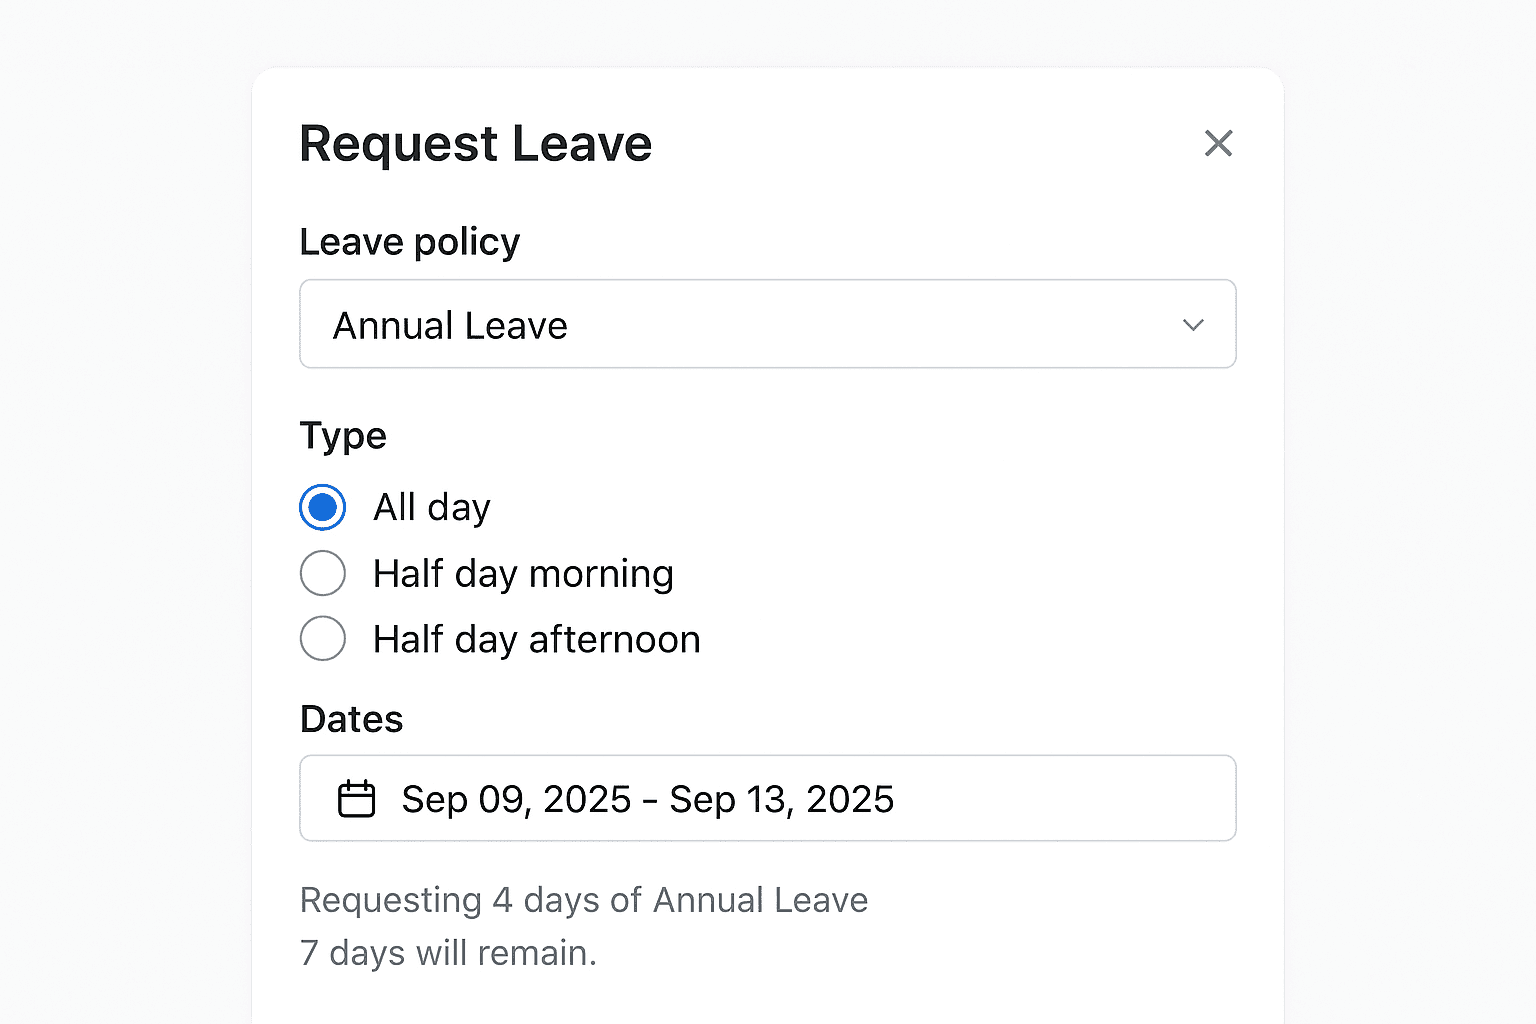Click the Dates section label
Image resolution: width=1536 pixels, height=1024 pixels.
click(351, 718)
